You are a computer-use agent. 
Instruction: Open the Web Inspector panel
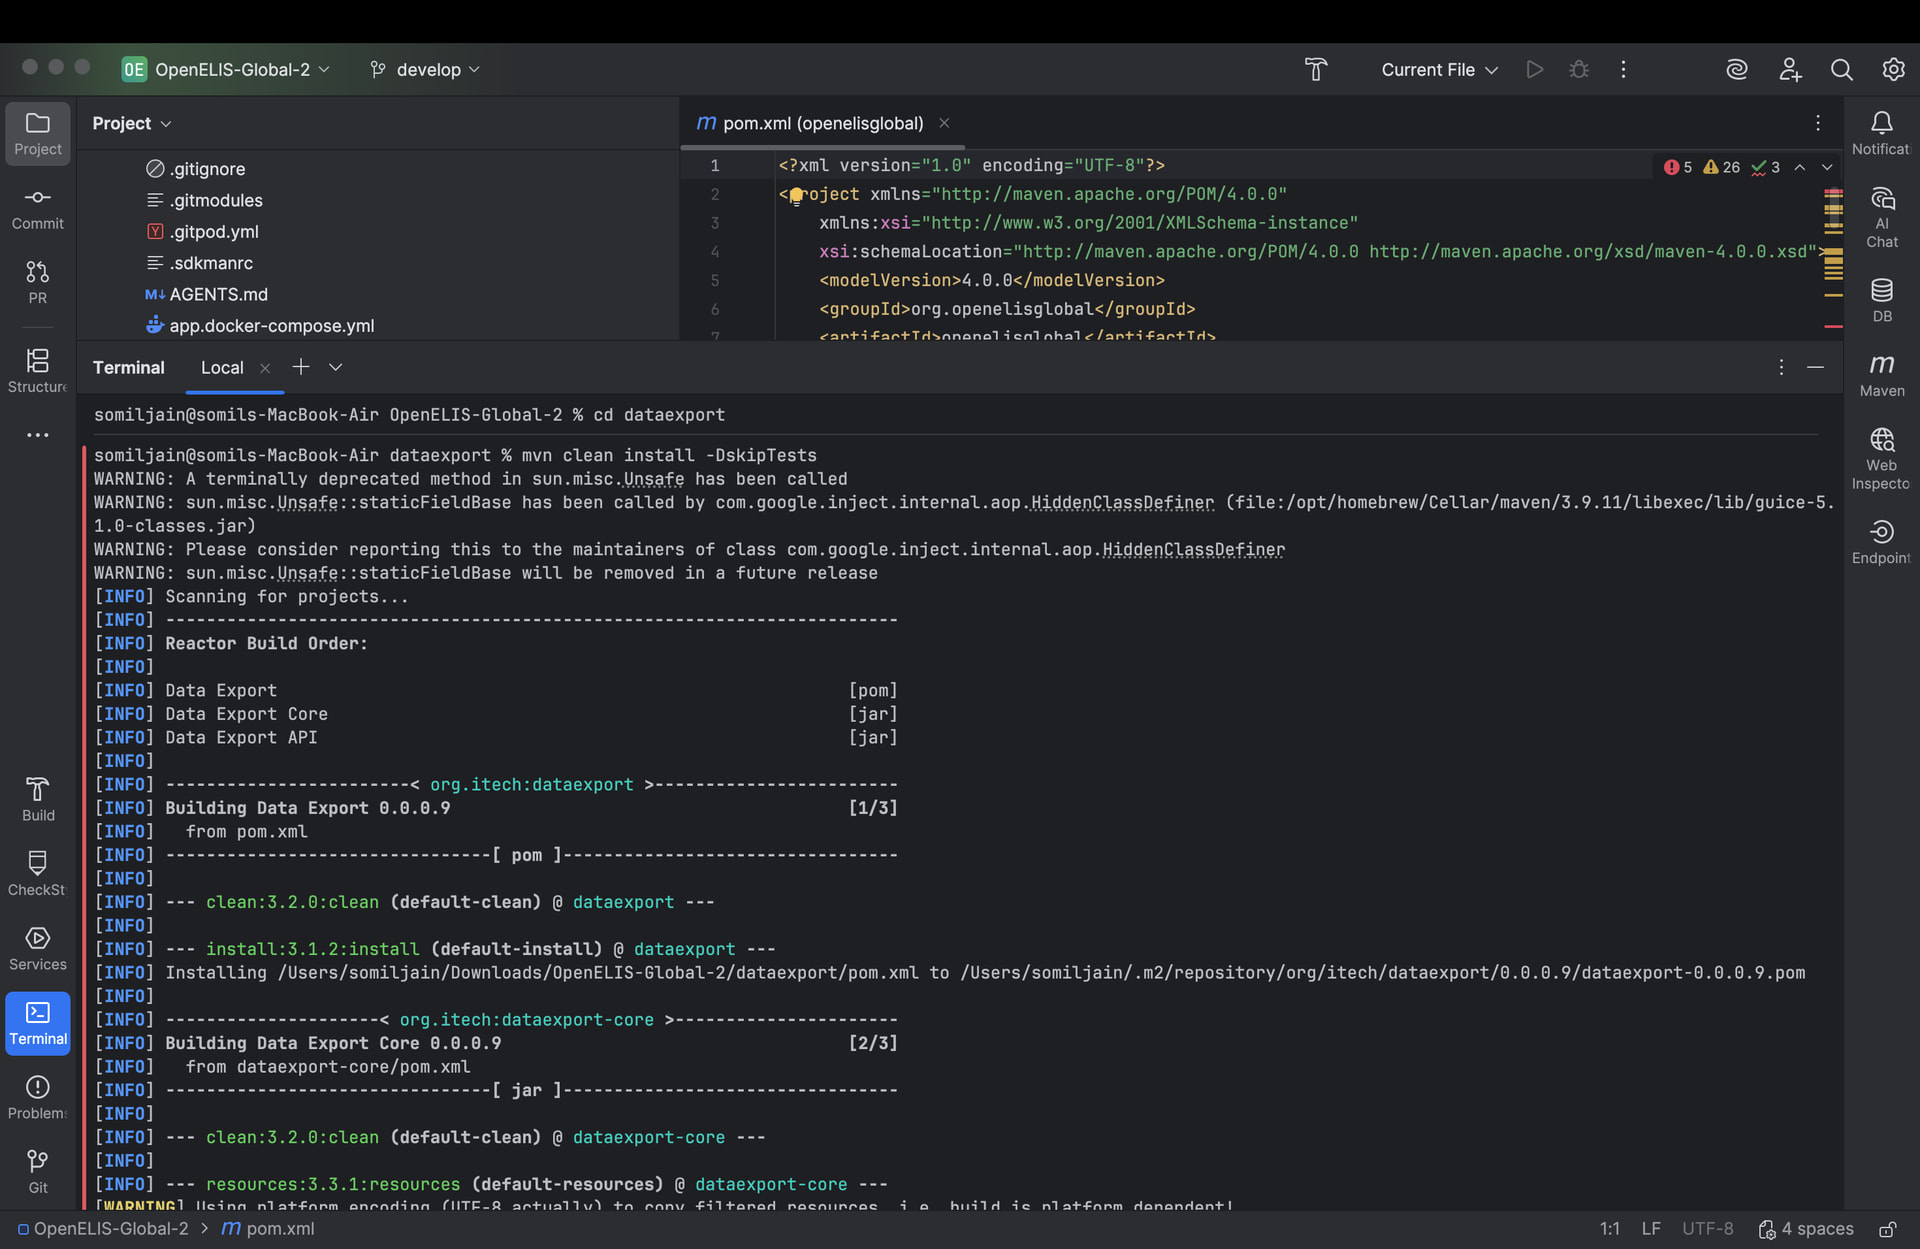(1881, 457)
